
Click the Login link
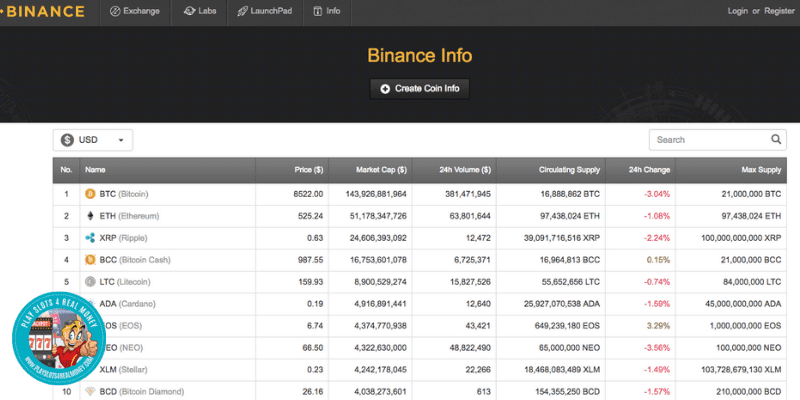[x=737, y=11]
